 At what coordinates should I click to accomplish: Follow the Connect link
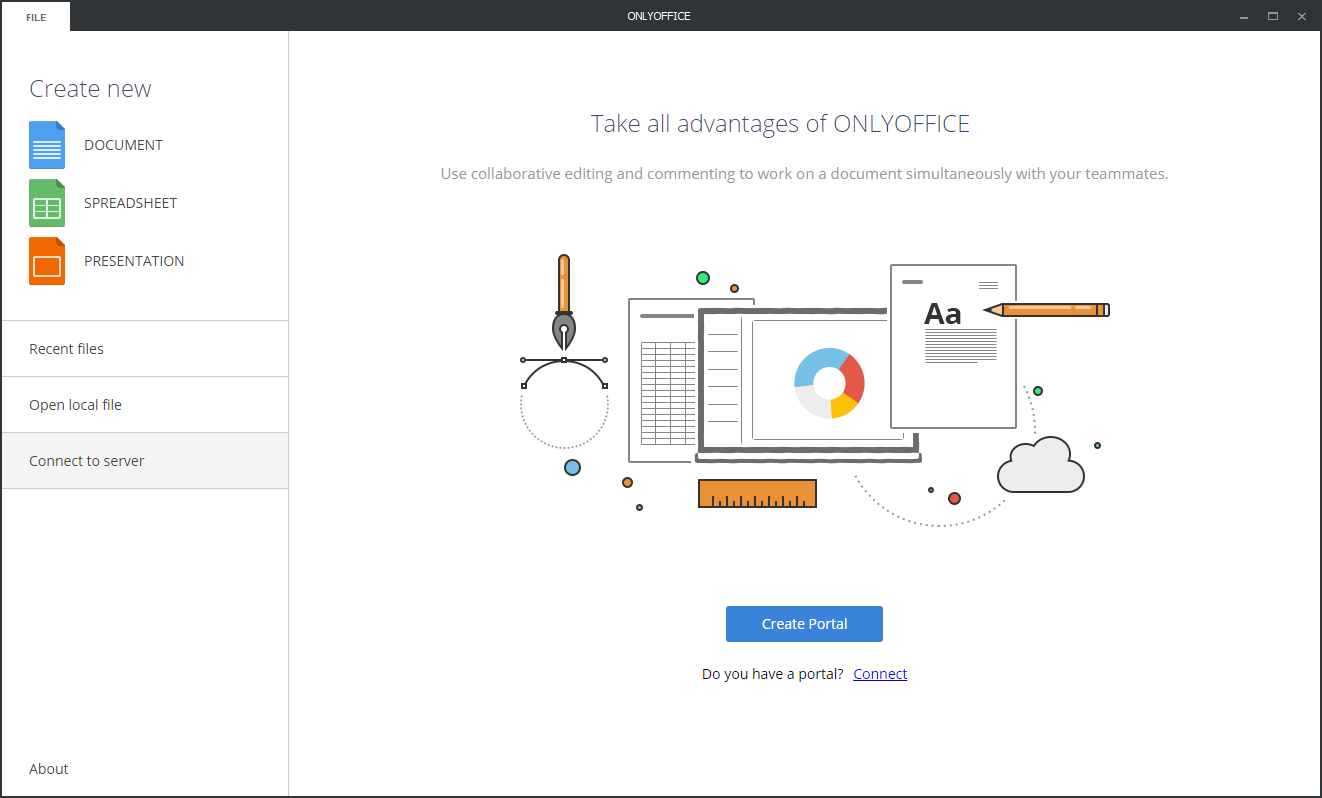[880, 674]
